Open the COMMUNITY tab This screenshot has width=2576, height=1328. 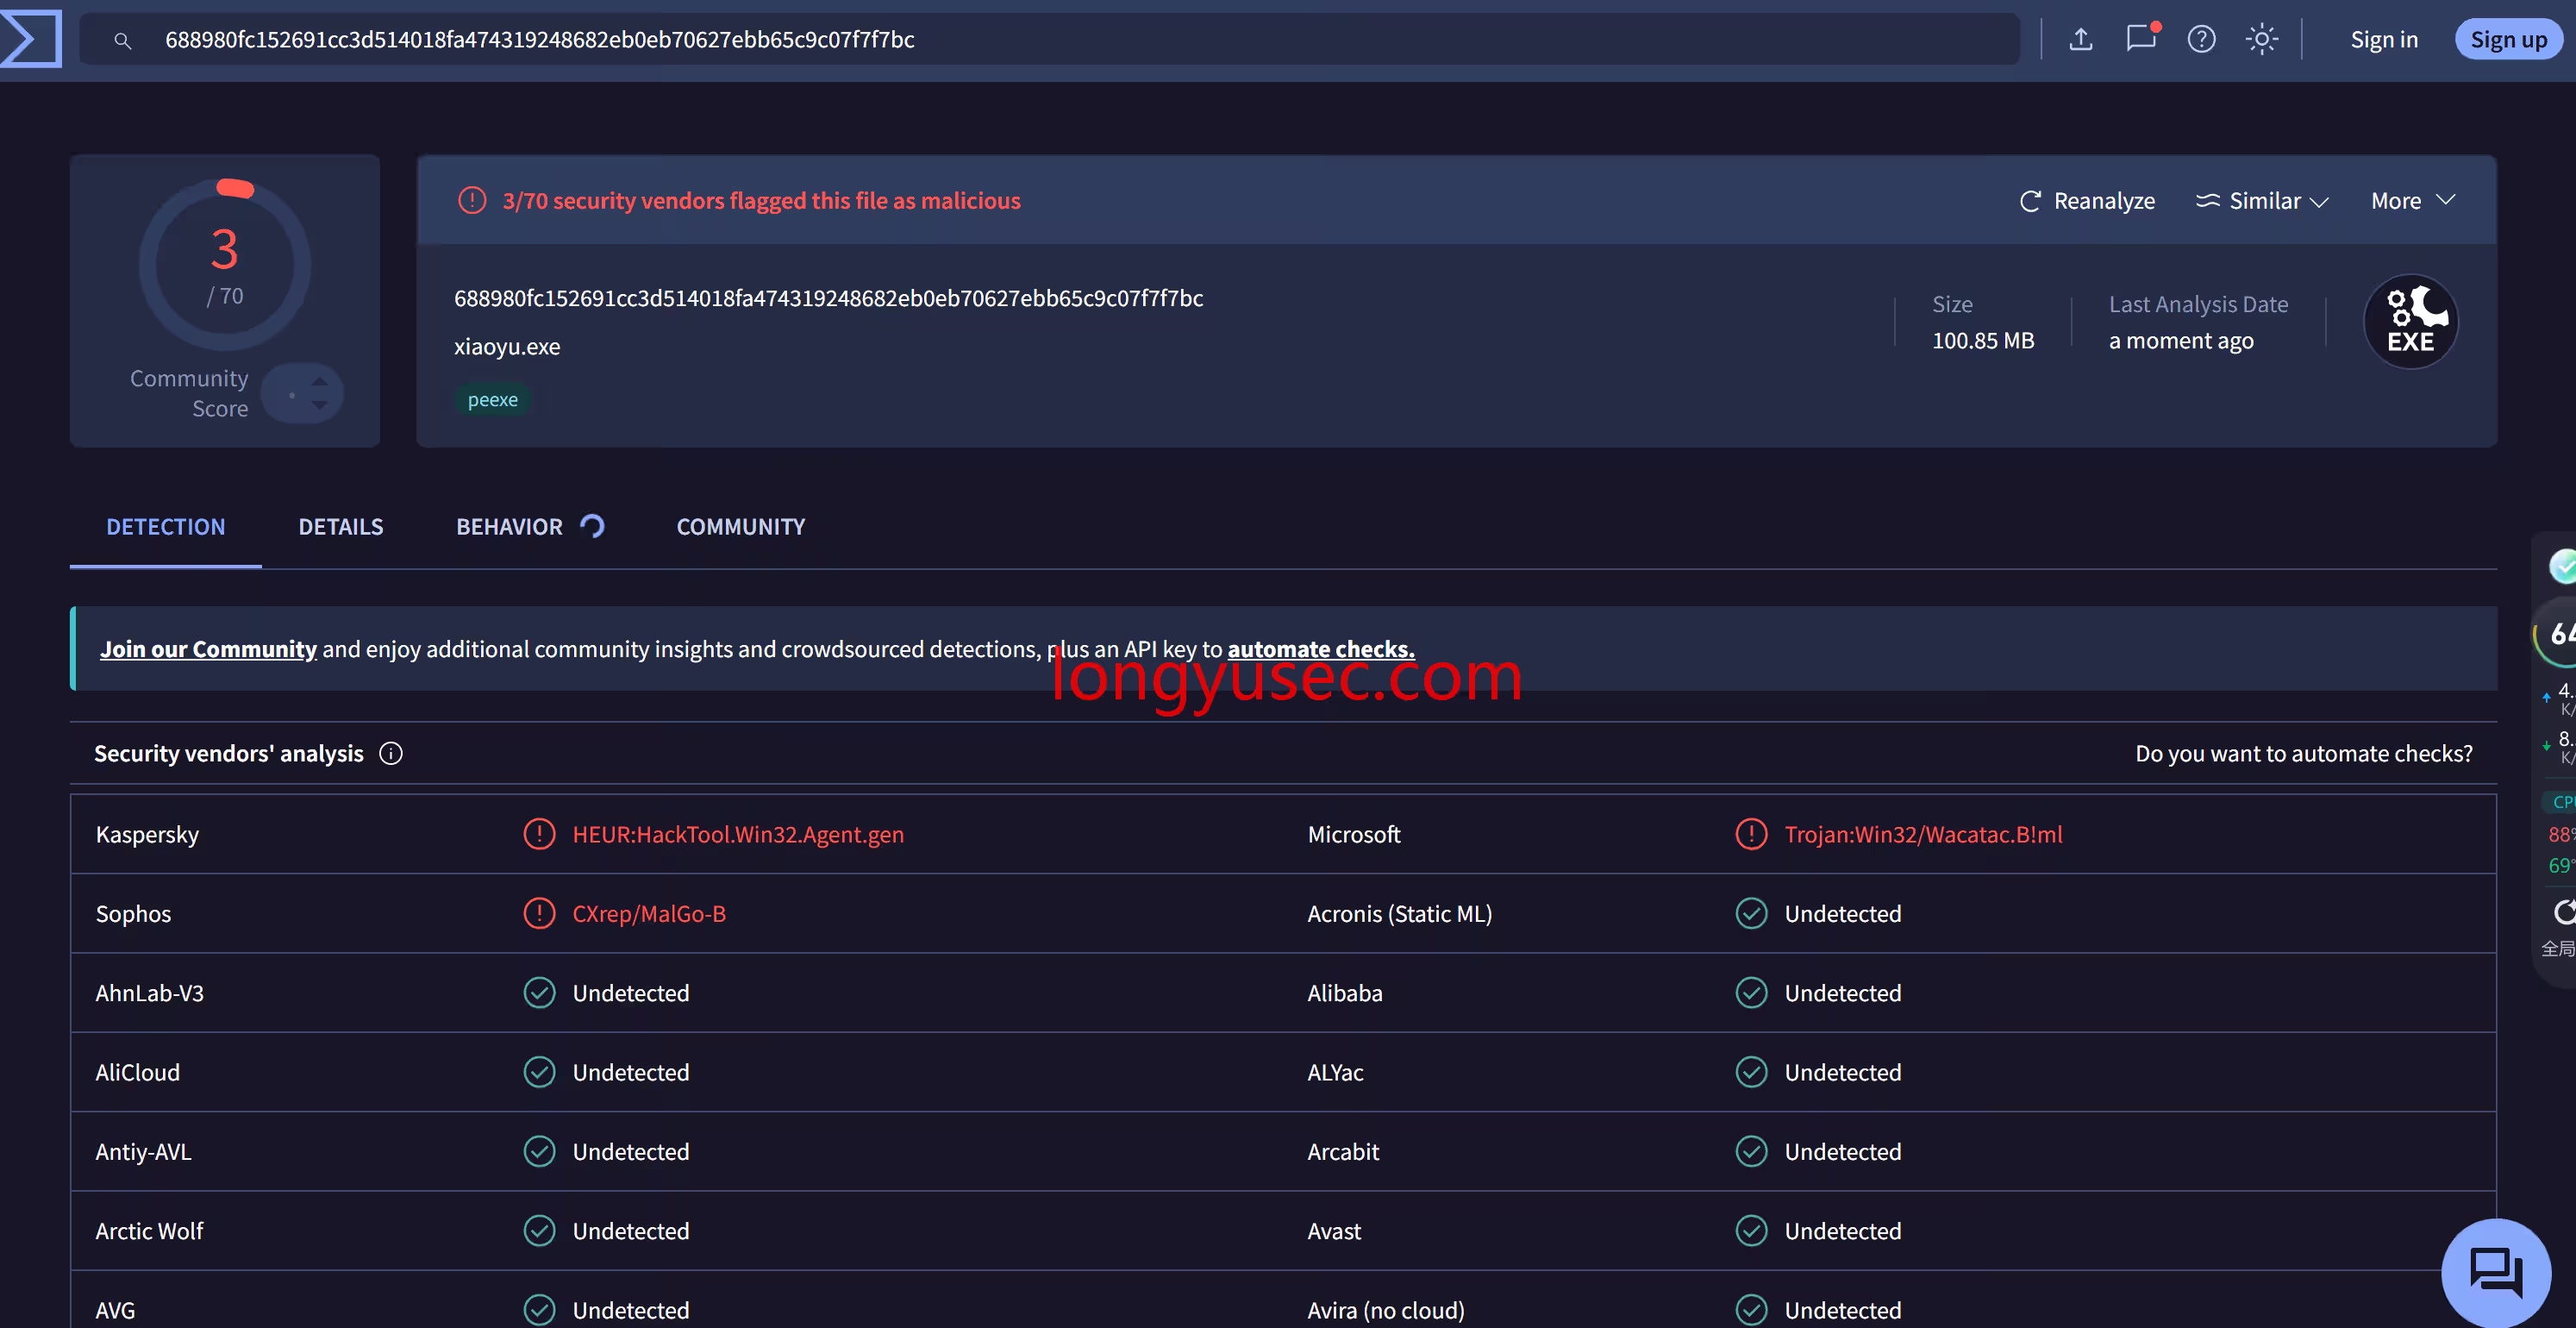(x=741, y=526)
